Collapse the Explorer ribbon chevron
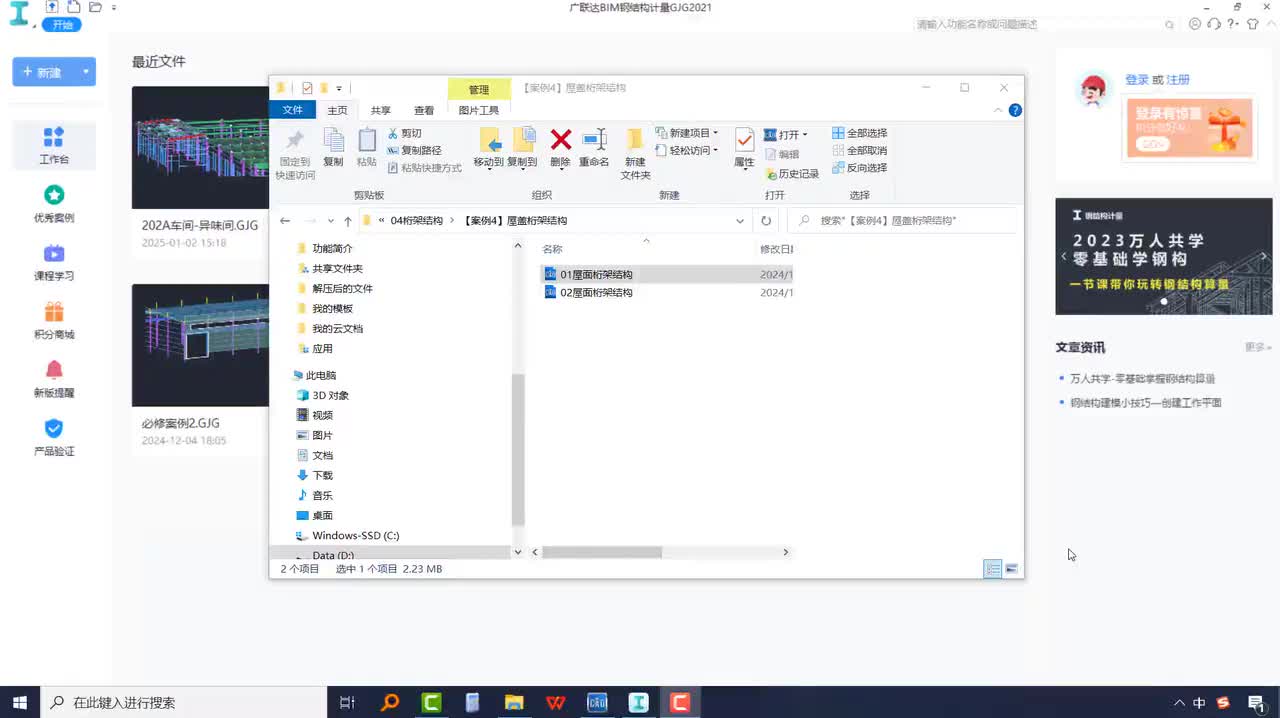The image size is (1280, 718). (998, 110)
